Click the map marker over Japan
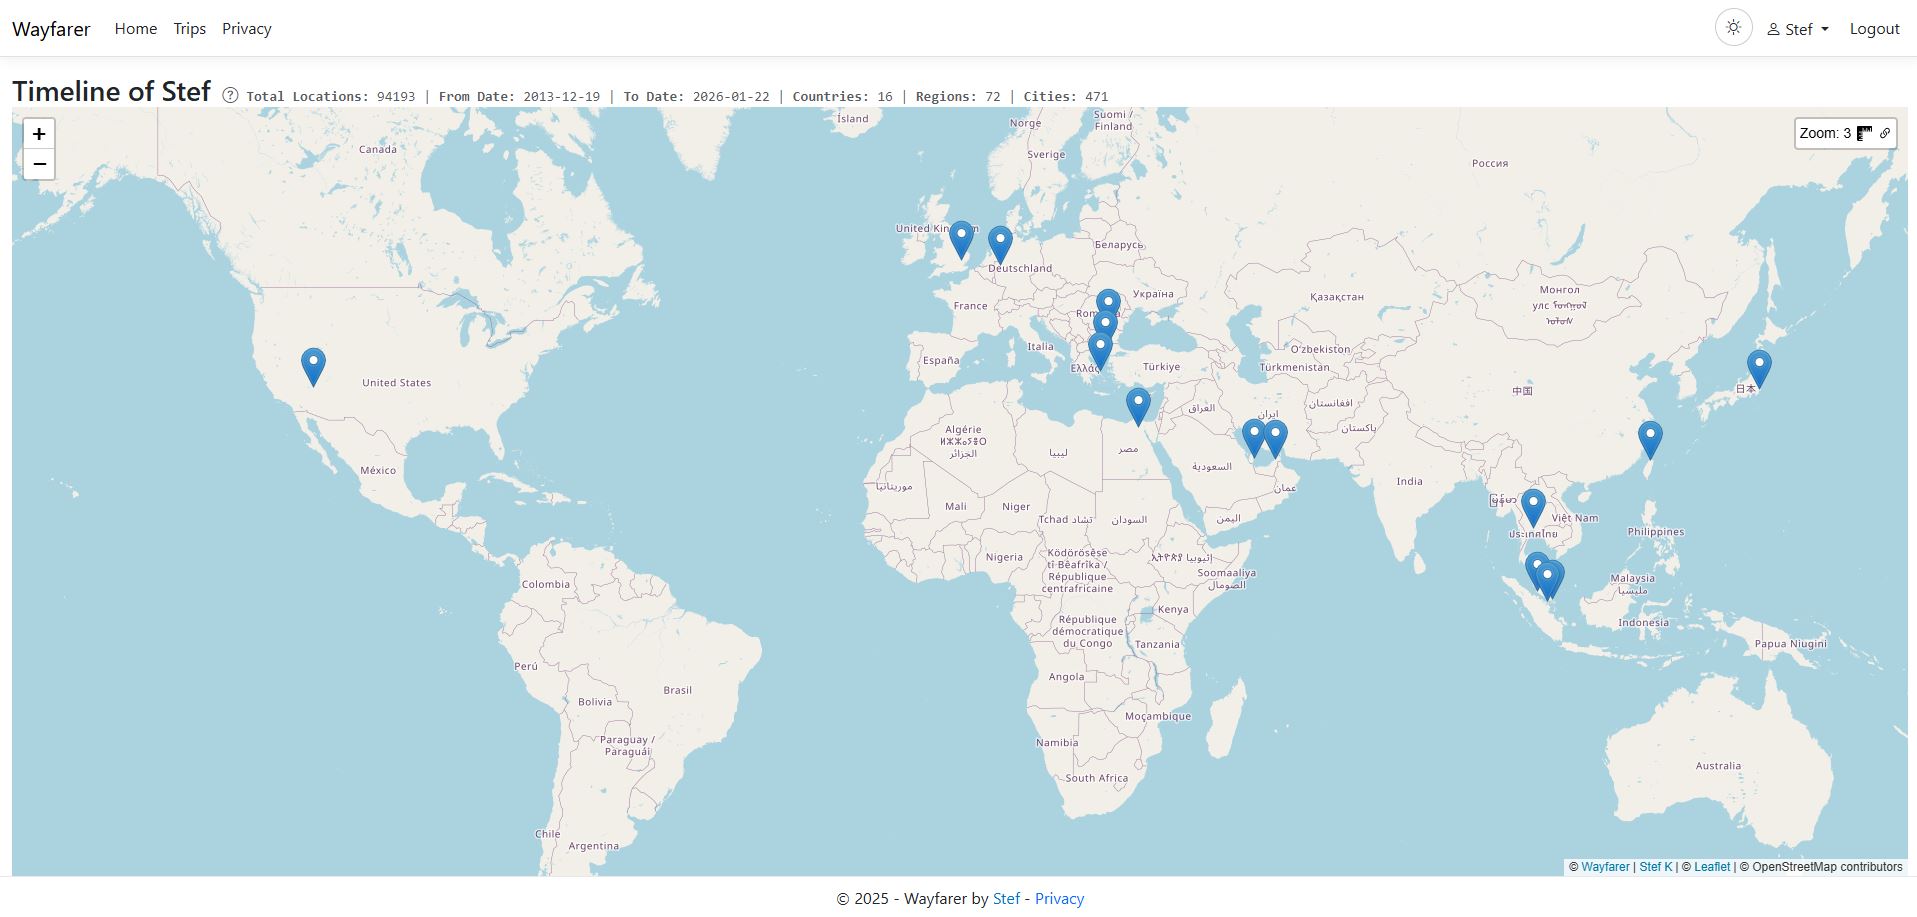The image size is (1917, 917). point(1759,369)
